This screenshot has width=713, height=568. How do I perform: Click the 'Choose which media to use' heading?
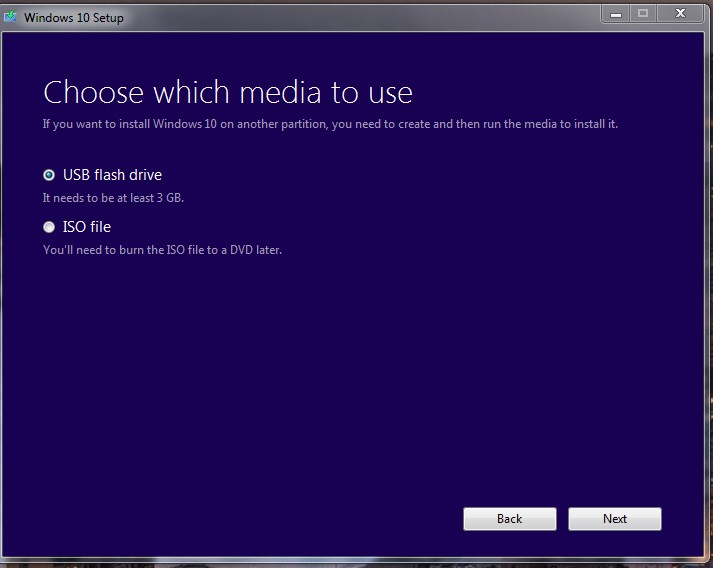tap(228, 92)
